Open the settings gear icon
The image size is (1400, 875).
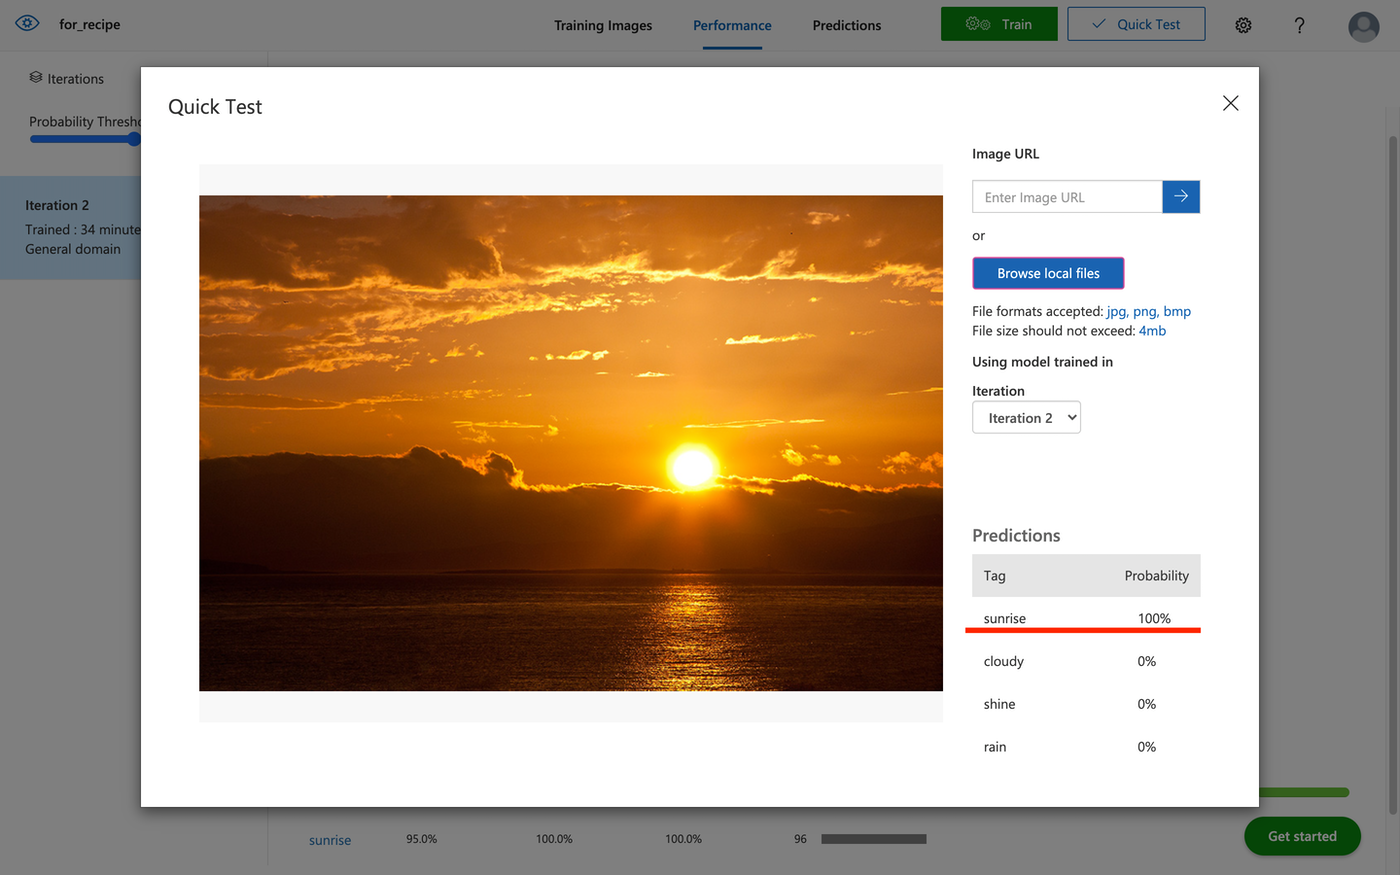tap(1243, 25)
